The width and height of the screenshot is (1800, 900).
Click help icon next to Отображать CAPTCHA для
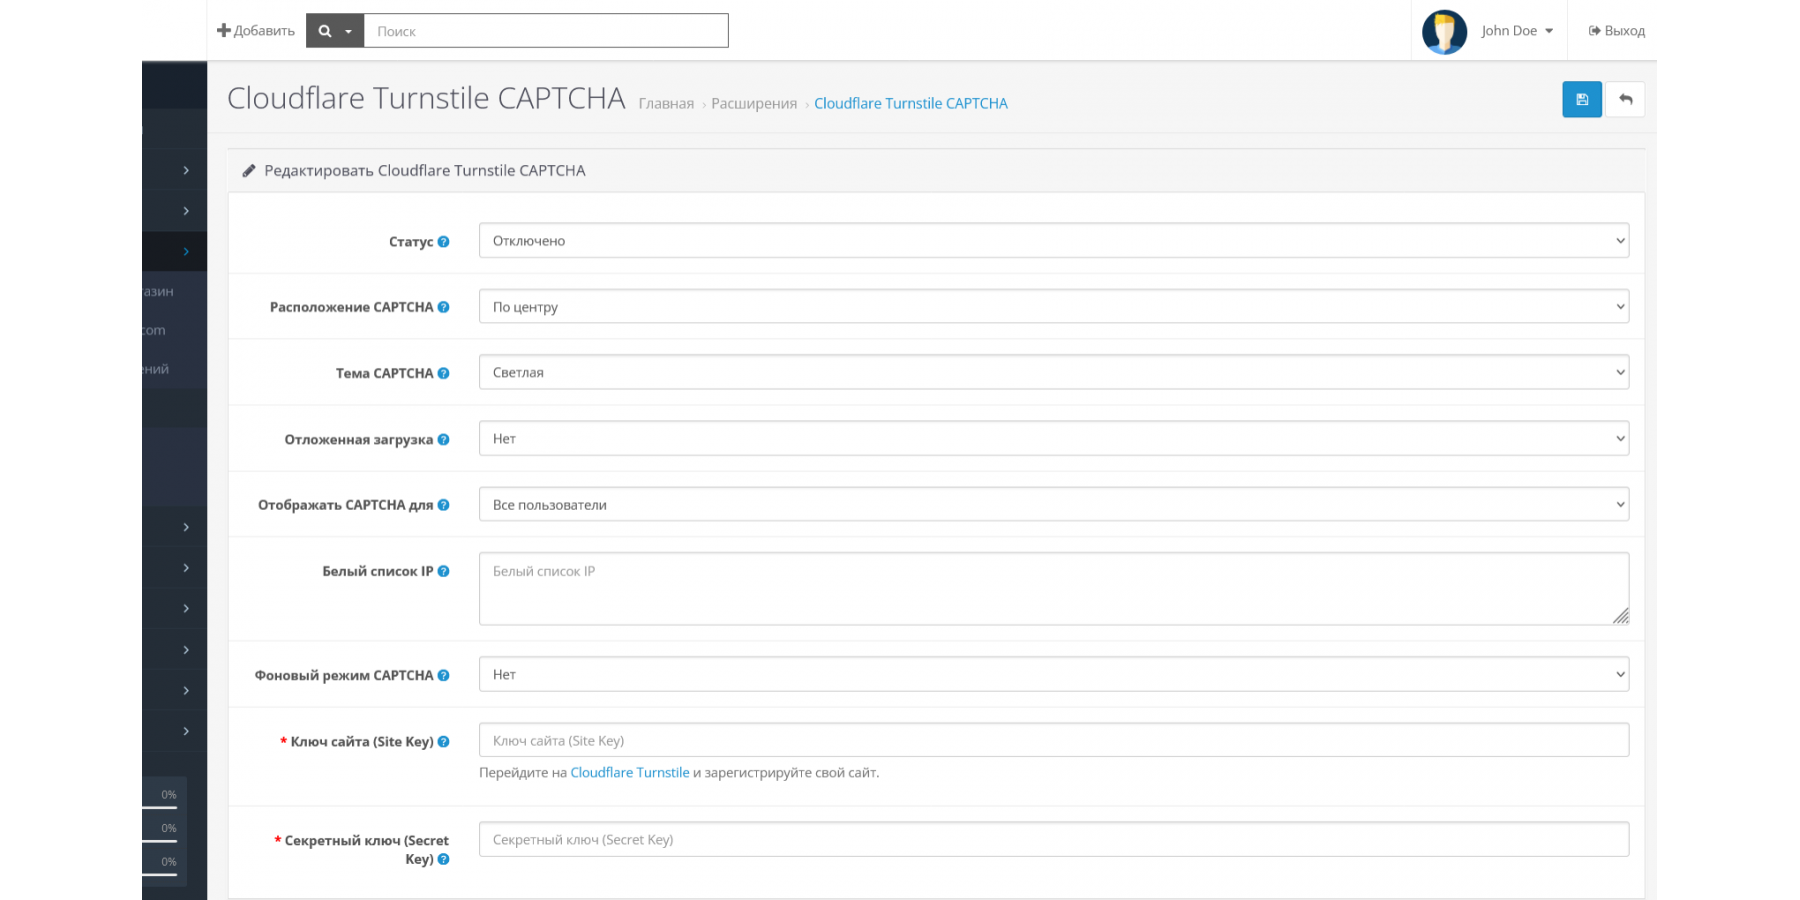tap(443, 505)
